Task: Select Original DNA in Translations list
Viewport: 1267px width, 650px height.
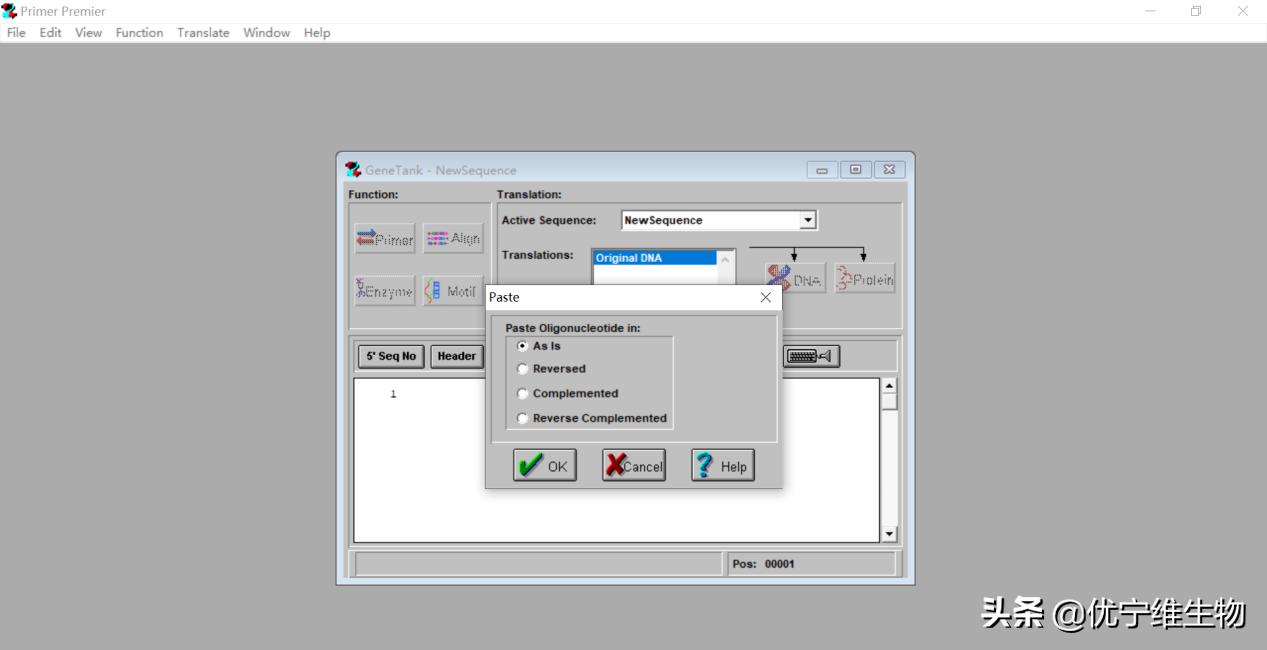Action: (x=654, y=258)
